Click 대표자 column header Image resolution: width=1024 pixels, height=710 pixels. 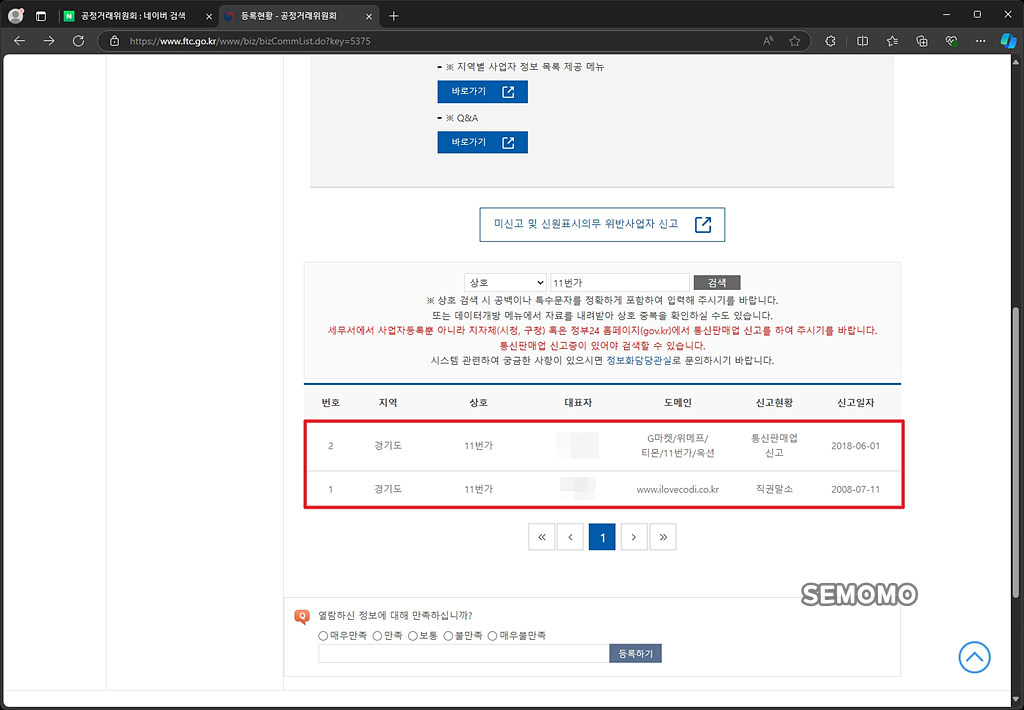(x=578, y=403)
